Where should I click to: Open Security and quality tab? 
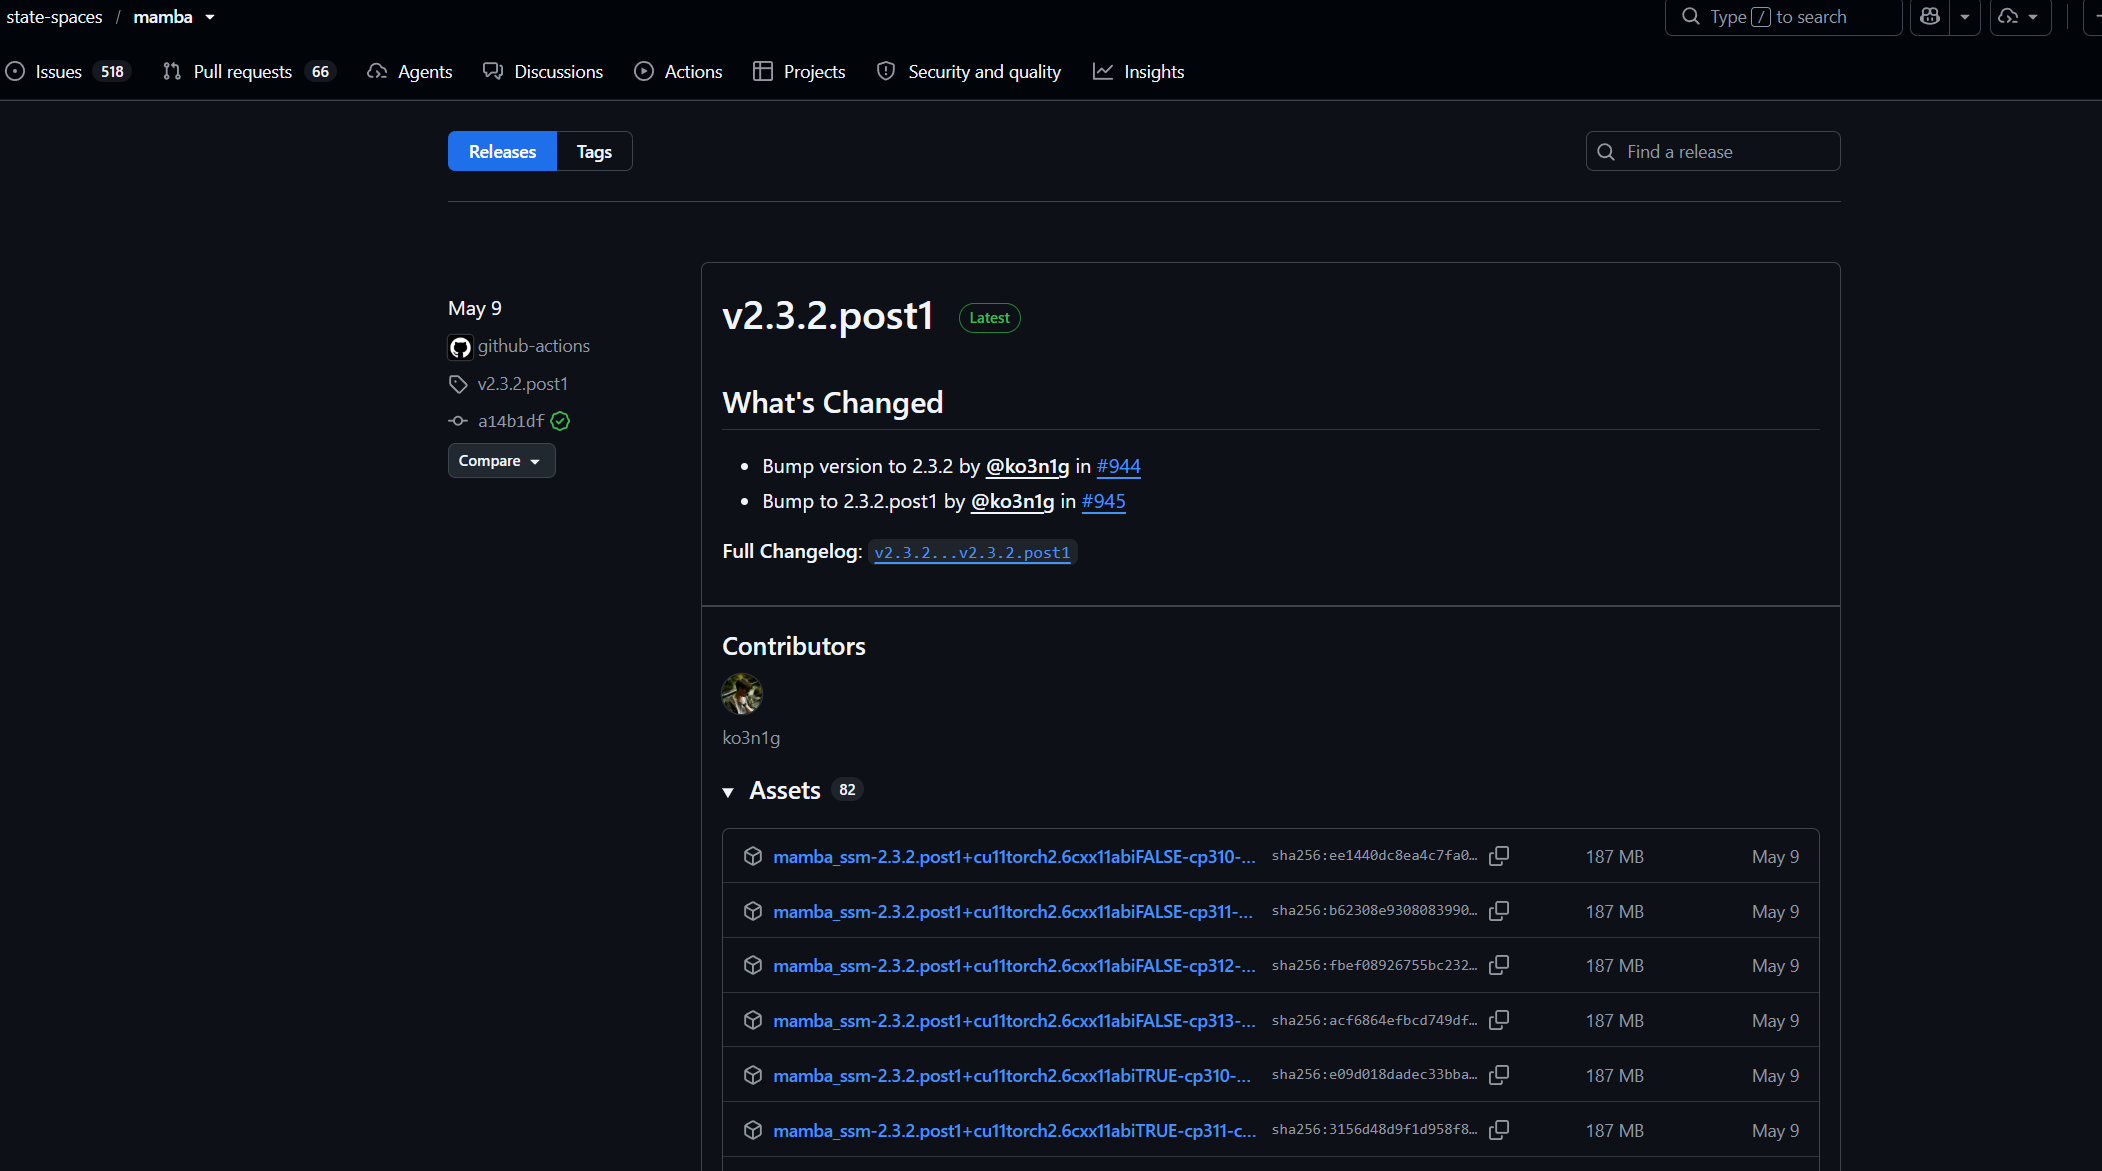[x=969, y=72]
